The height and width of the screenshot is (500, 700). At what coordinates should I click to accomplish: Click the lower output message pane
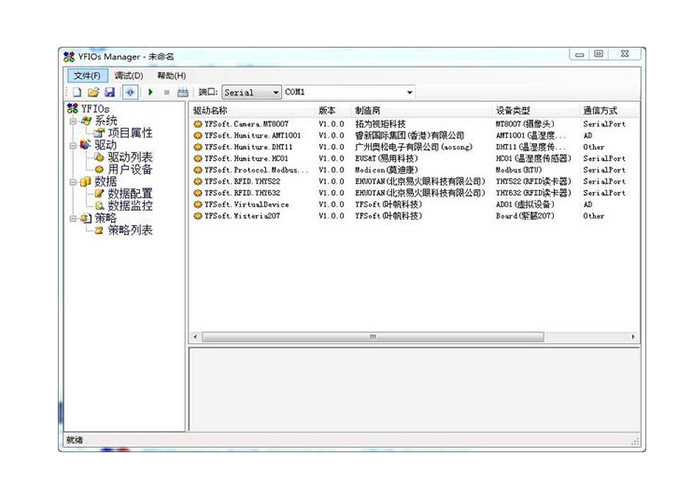pyautogui.click(x=414, y=390)
